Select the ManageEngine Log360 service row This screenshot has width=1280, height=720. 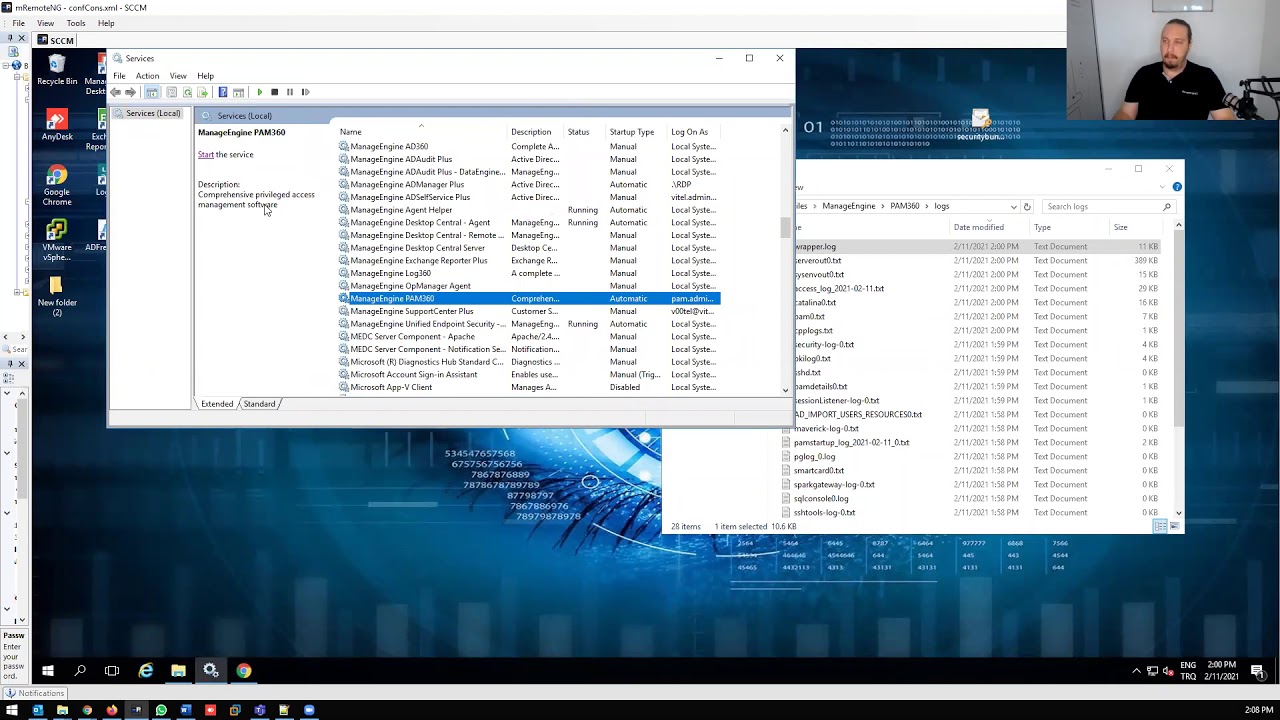[529, 273]
